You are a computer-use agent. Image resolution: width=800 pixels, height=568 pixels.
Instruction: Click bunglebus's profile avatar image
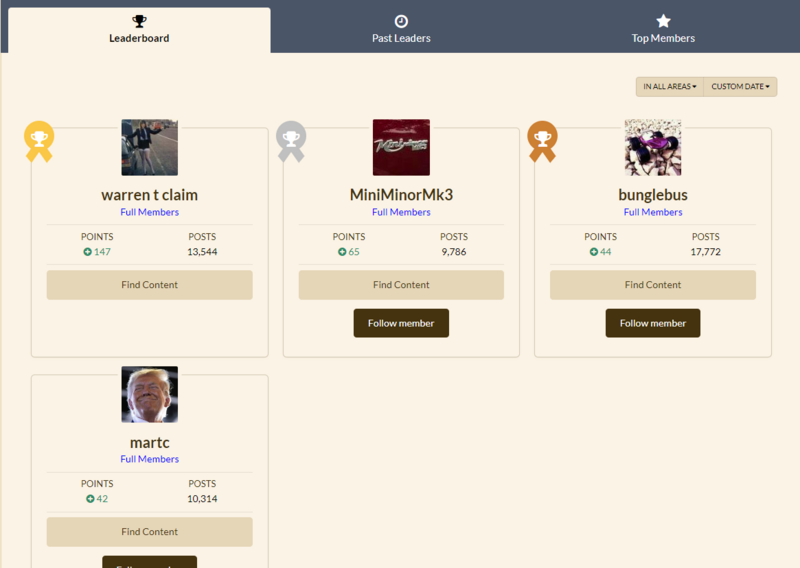pos(653,148)
